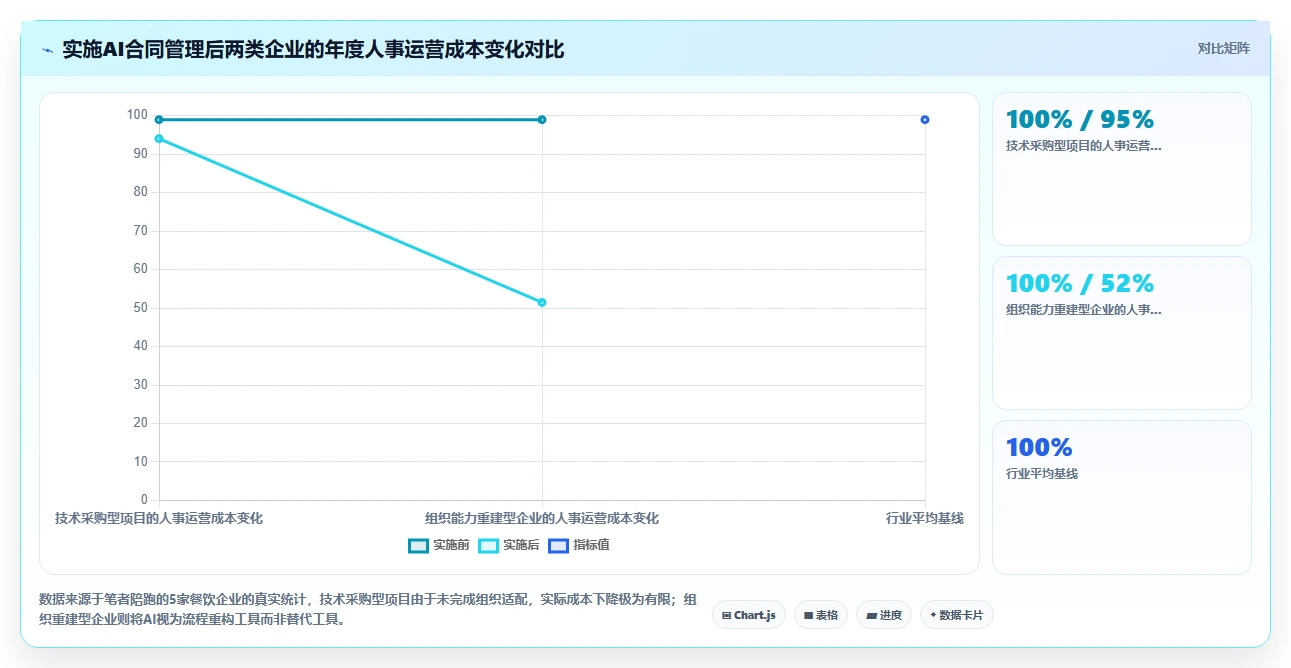Toggle the 实施前 legend swatch

click(418, 545)
